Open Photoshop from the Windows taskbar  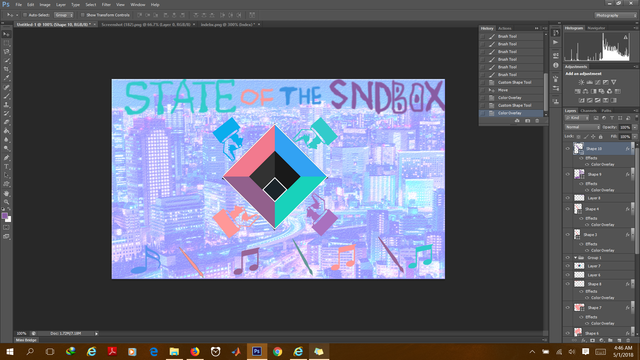pos(257,351)
